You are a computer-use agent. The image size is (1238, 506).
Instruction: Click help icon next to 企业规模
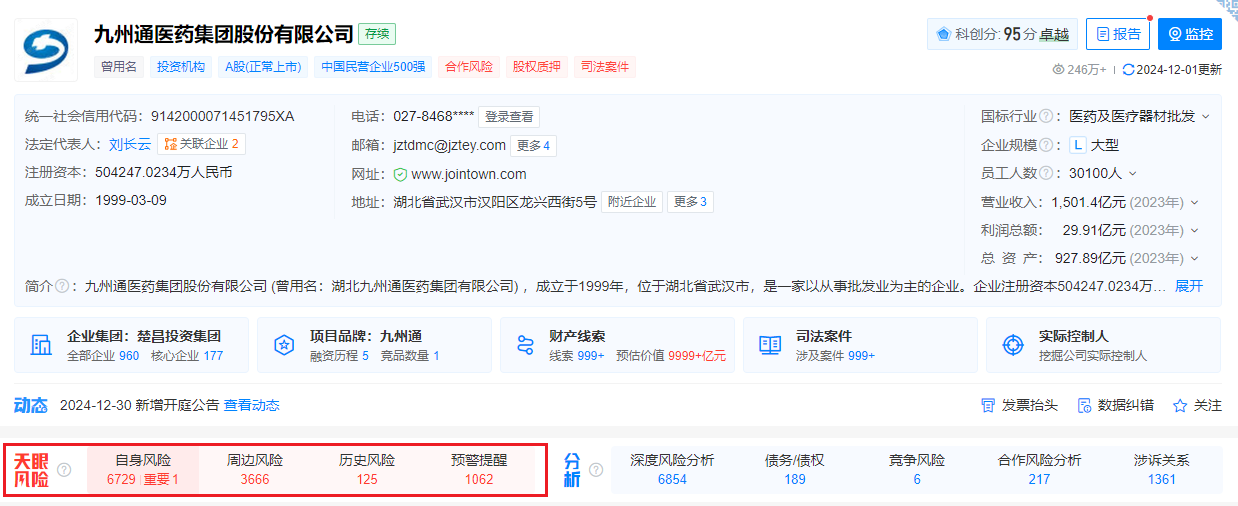pyautogui.click(x=1046, y=145)
